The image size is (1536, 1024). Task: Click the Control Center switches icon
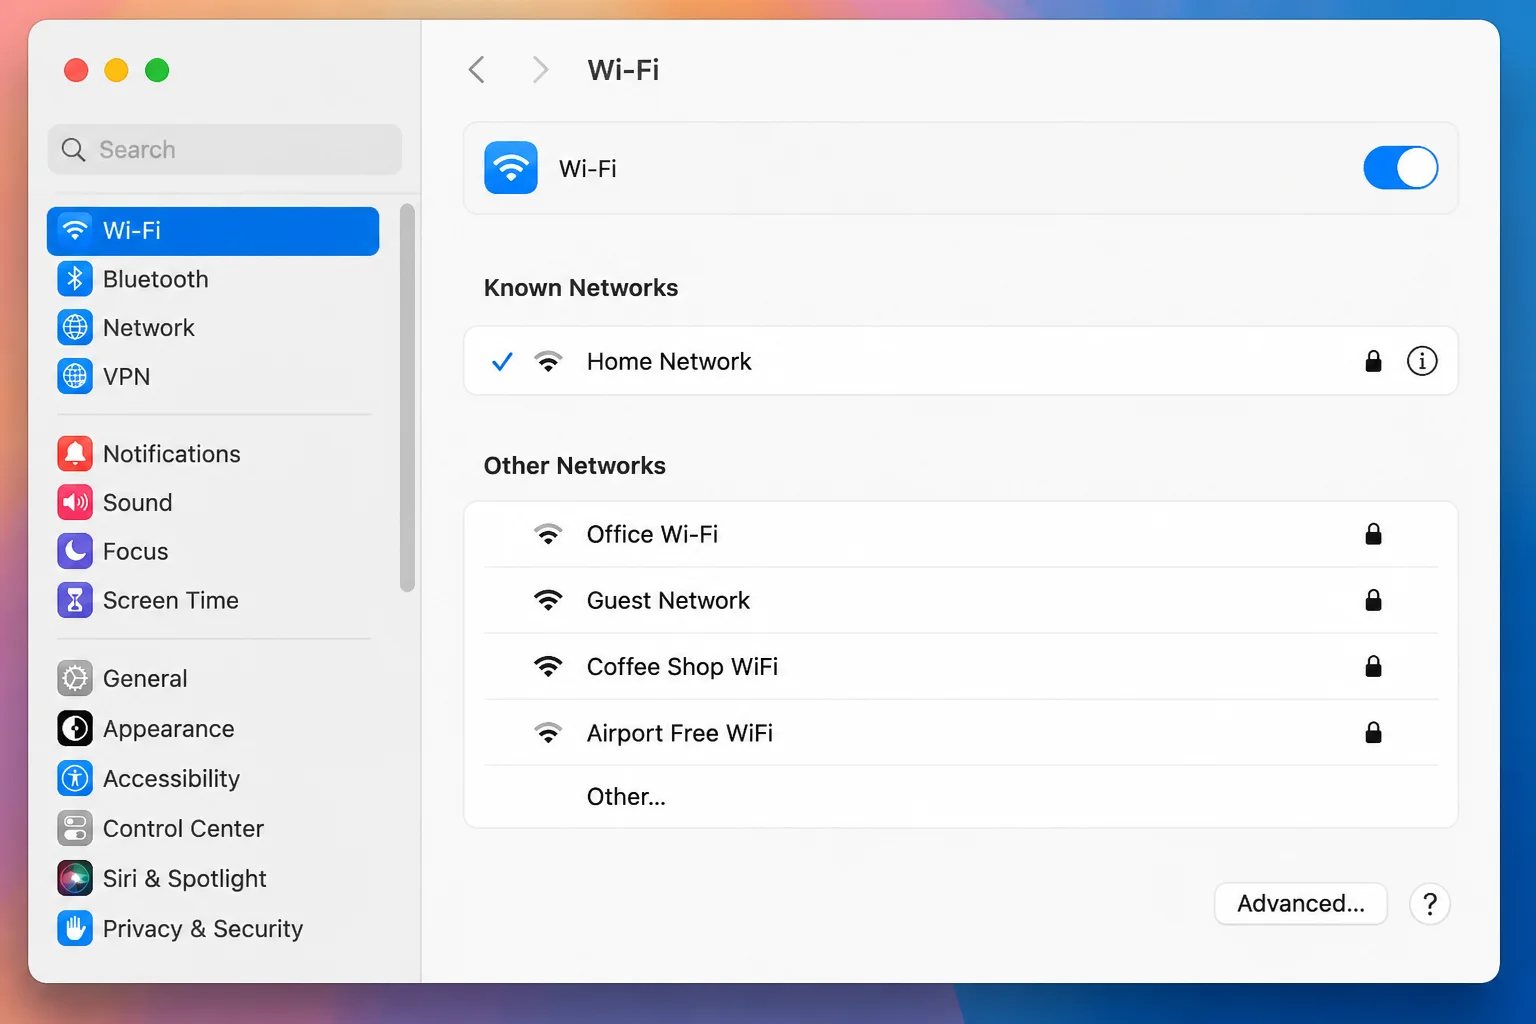click(x=75, y=829)
